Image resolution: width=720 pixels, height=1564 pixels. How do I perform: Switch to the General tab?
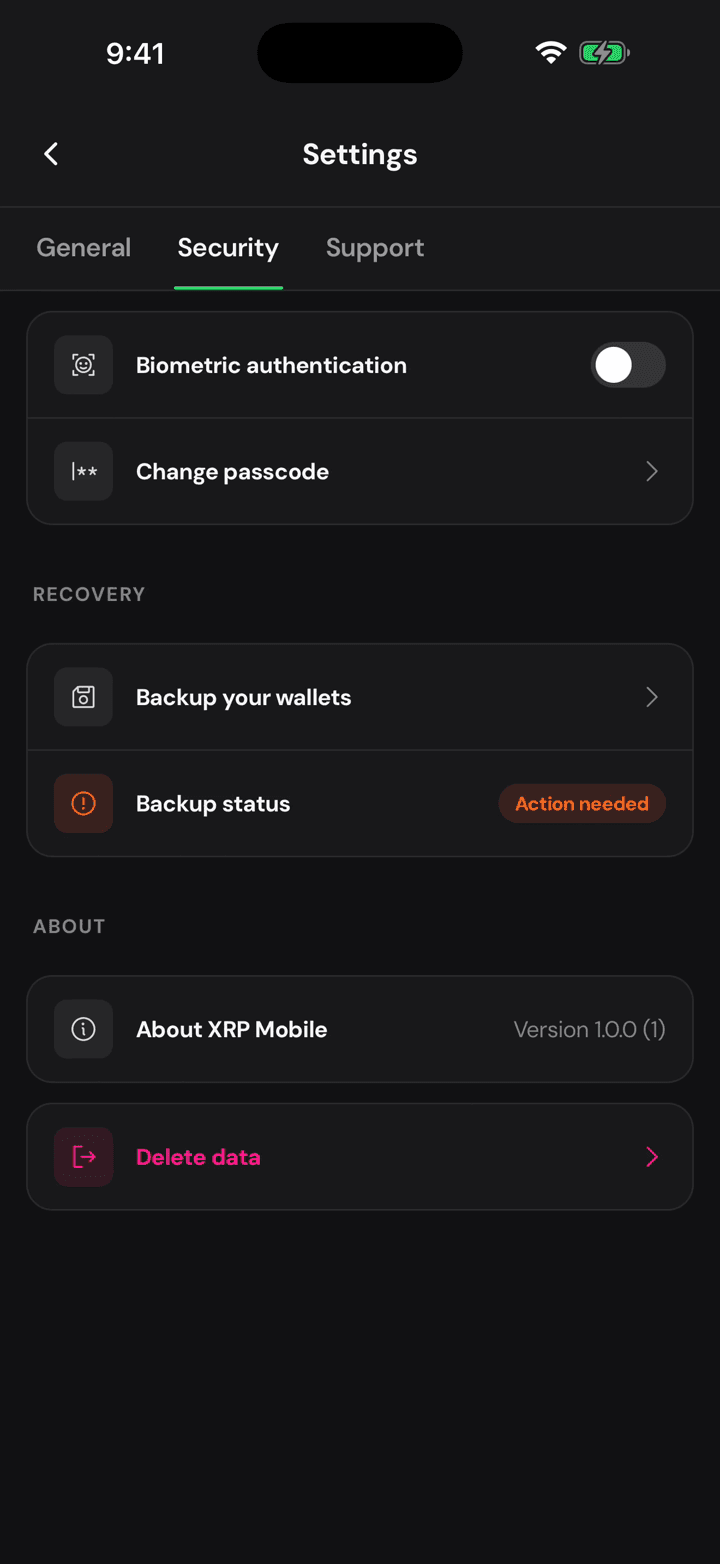click(x=84, y=248)
